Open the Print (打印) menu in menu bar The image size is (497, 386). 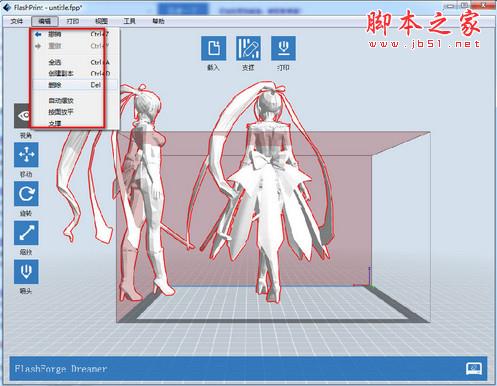point(73,21)
